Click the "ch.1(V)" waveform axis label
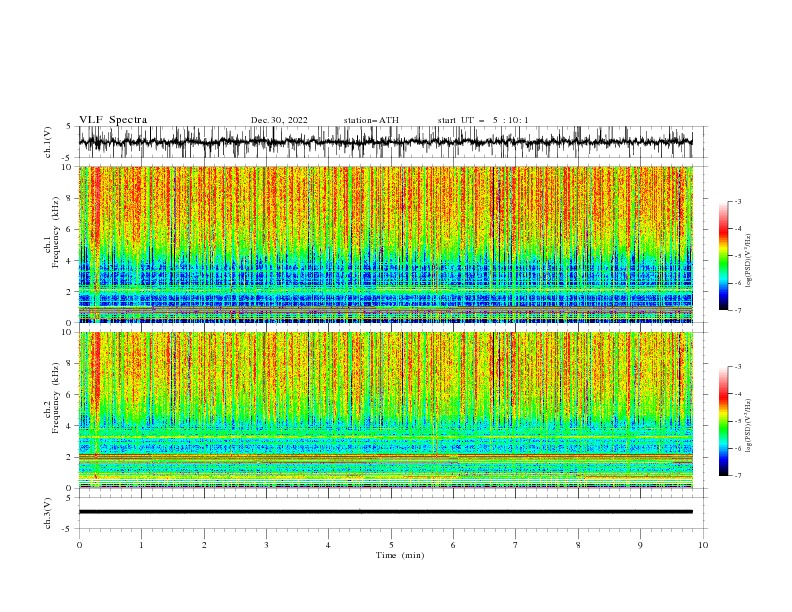792x612 pixels. (48, 142)
